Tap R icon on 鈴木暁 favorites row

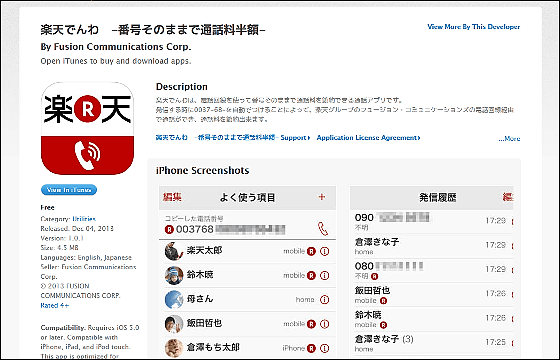[311, 275]
